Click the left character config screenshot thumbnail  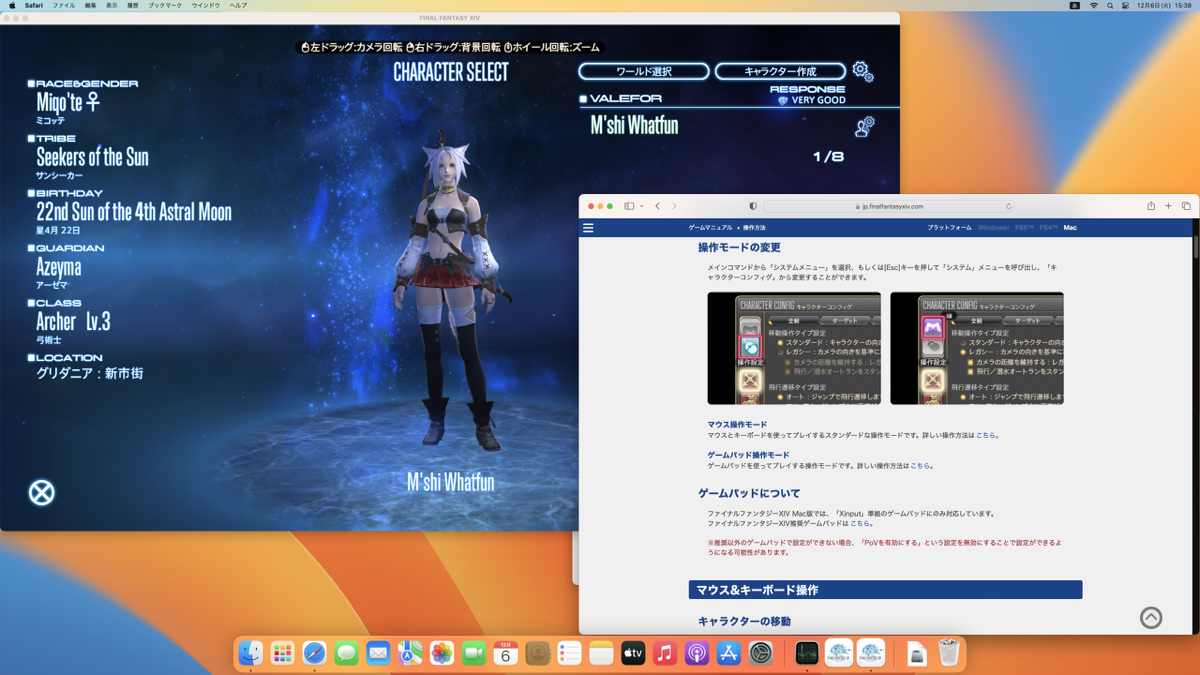794,348
